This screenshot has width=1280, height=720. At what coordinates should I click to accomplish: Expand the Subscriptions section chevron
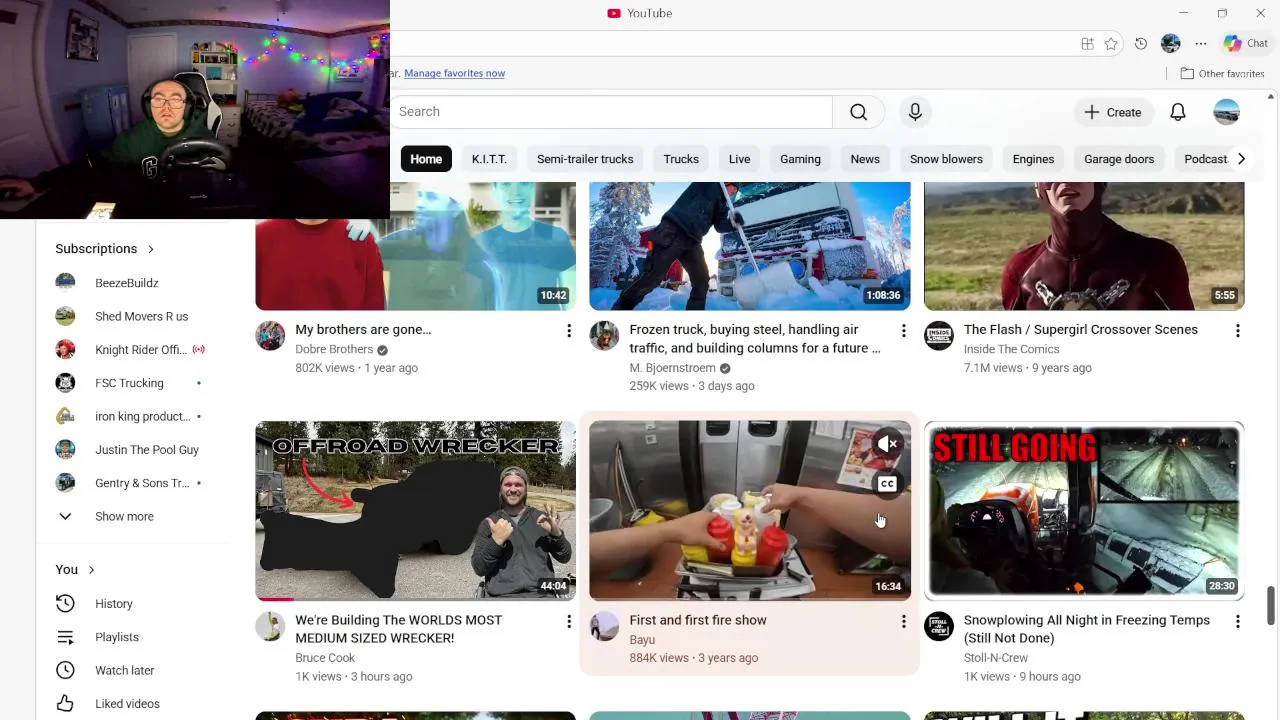[x=151, y=249]
